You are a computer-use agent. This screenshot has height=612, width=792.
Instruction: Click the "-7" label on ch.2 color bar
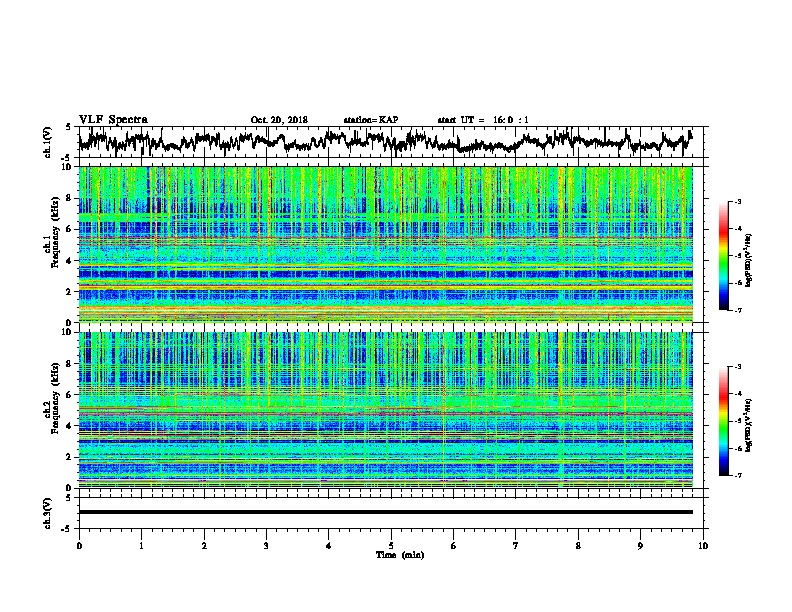click(738, 475)
